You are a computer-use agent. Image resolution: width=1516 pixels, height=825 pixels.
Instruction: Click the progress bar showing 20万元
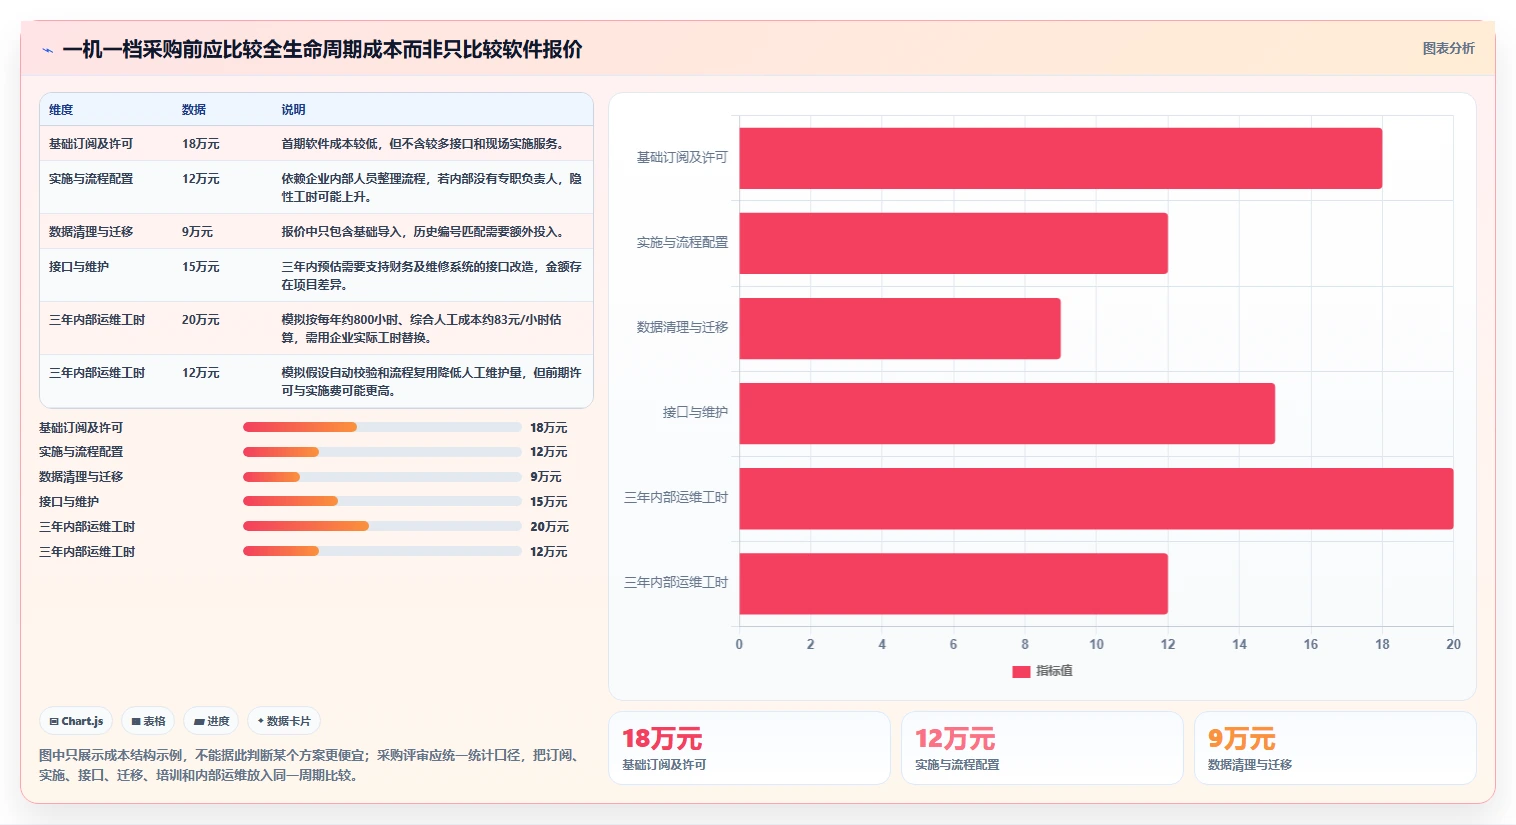tap(382, 526)
